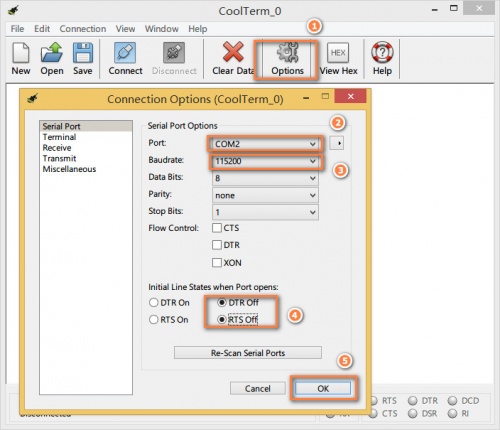500x430 pixels.
Task: Open the Baudrate 115200 dropdown
Action: [265, 161]
